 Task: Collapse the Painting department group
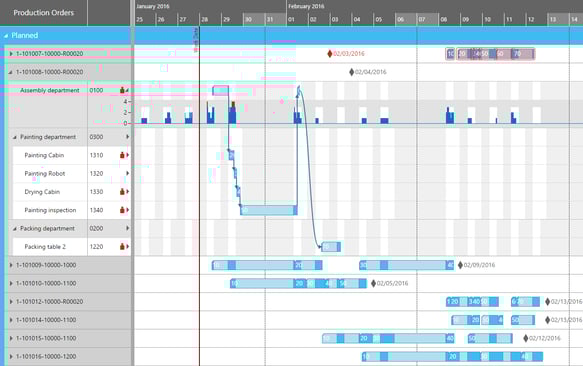[15, 137]
